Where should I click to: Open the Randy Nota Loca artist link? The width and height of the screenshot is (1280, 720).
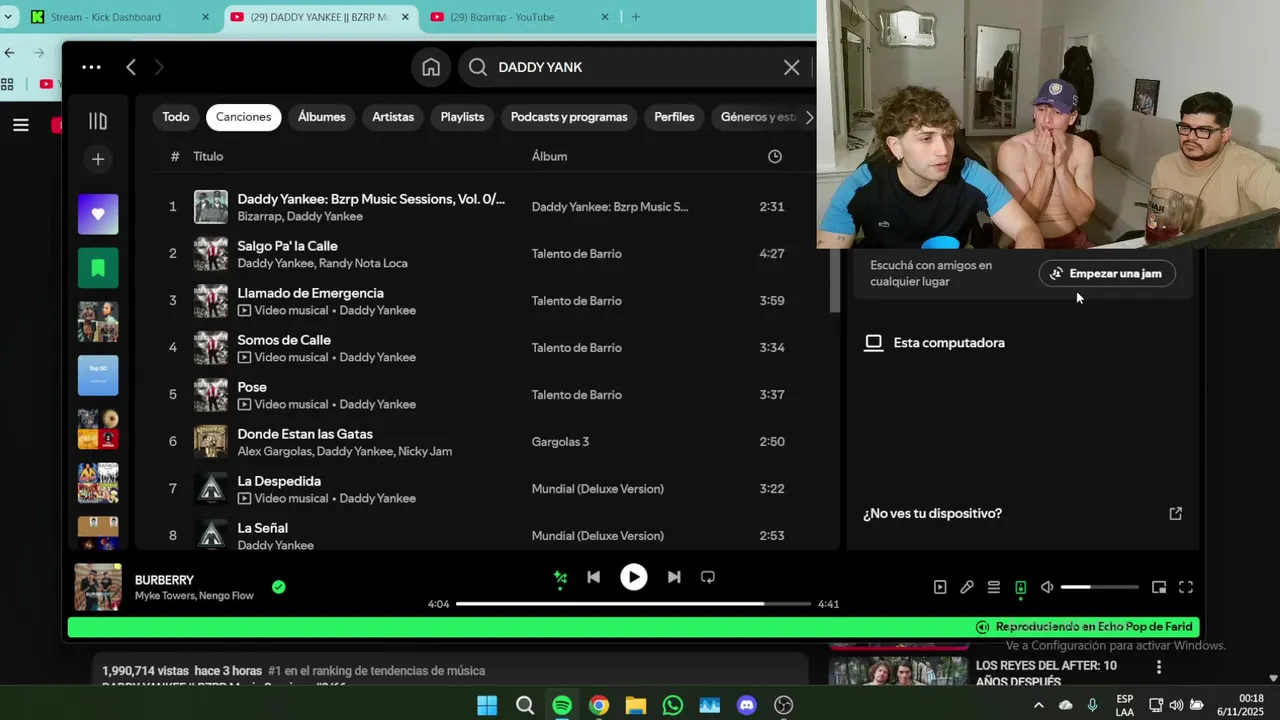[364, 264]
